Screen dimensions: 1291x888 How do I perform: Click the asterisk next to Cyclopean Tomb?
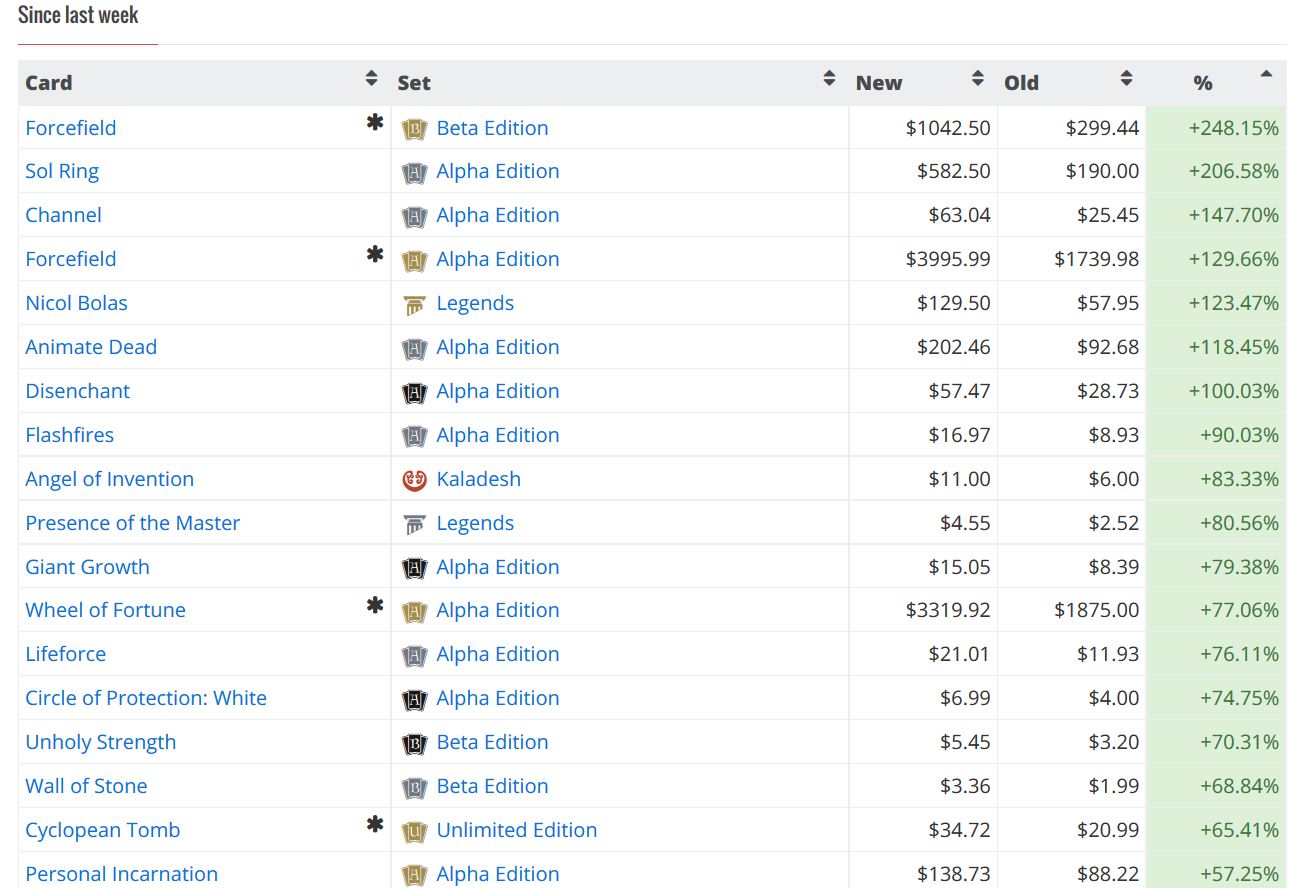click(375, 826)
